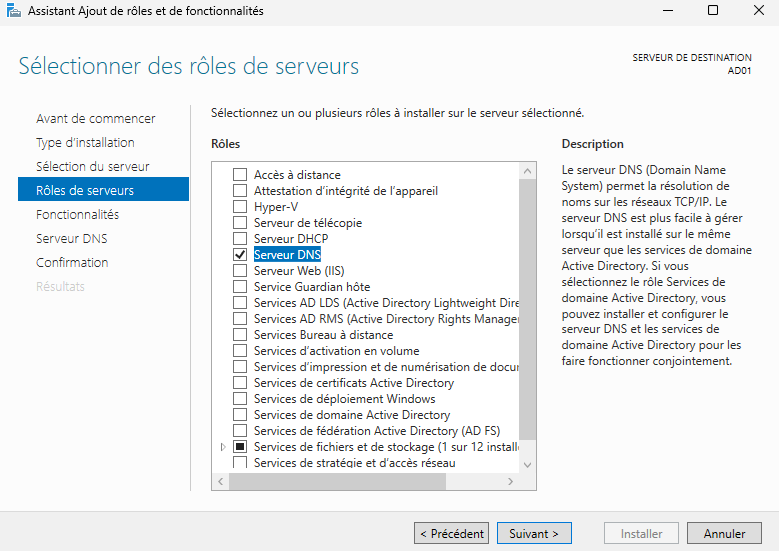This screenshot has width=779, height=551.
Task: Maximize the wizard window
Action: click(712, 11)
